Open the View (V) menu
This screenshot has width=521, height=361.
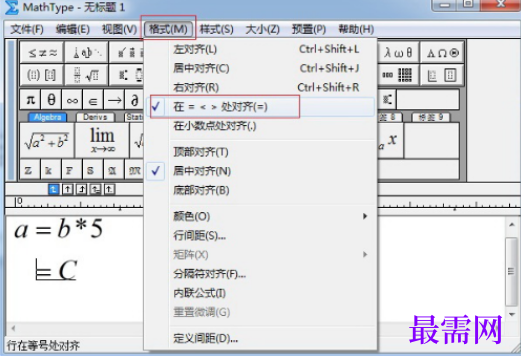119,29
